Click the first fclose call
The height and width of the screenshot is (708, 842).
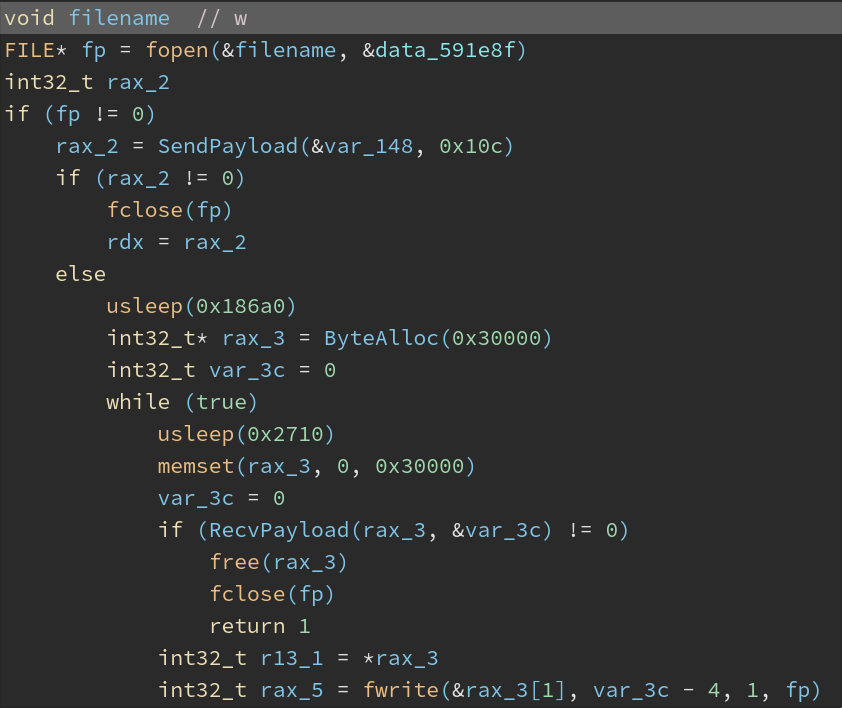click(x=144, y=209)
